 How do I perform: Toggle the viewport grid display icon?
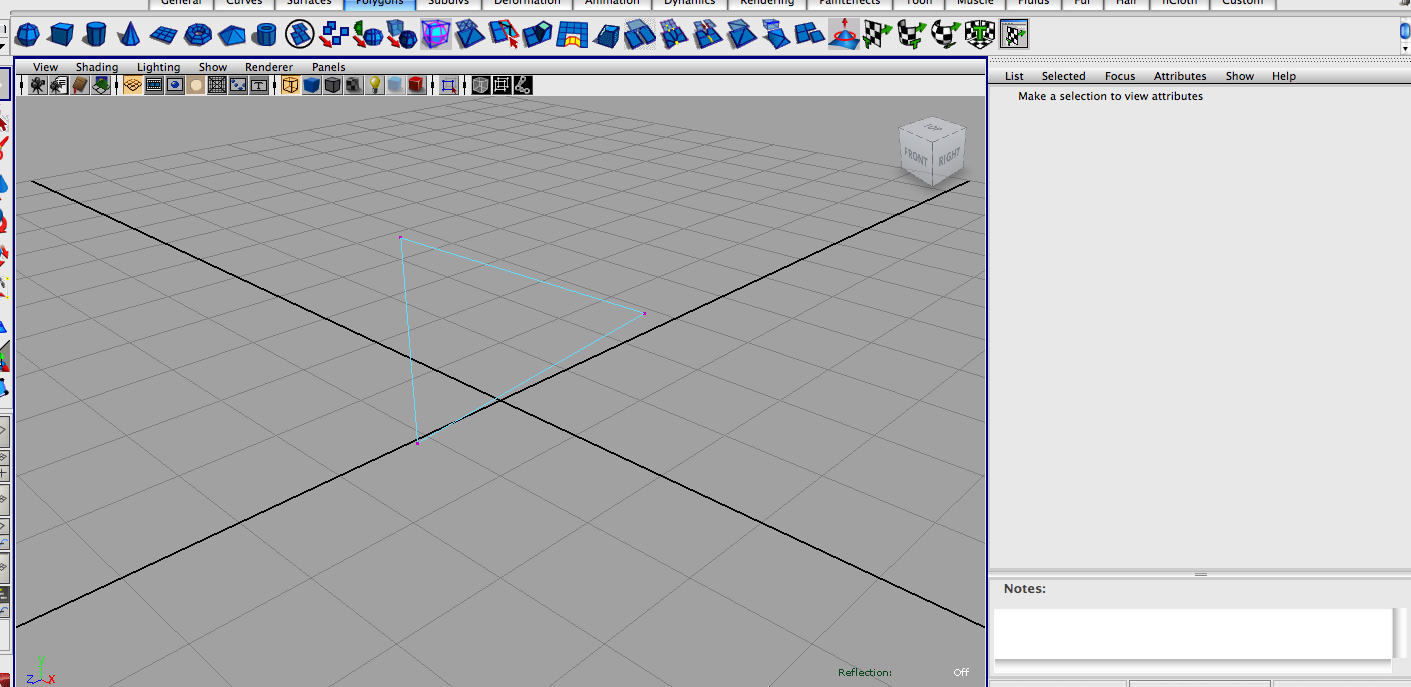[132, 86]
